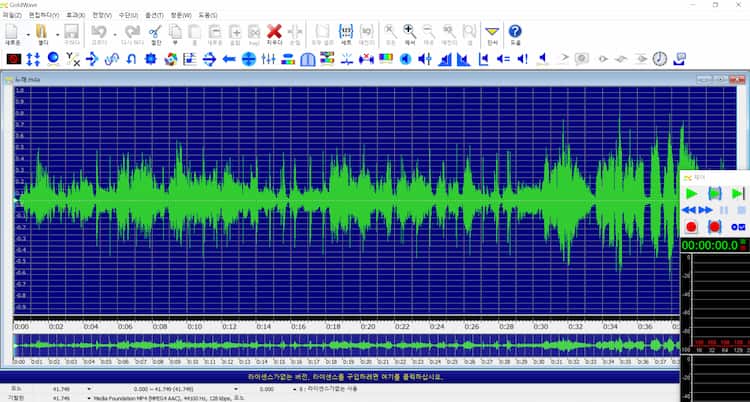Click the blue fast forward button
Viewport: 750px width, 402px height.
706,210
